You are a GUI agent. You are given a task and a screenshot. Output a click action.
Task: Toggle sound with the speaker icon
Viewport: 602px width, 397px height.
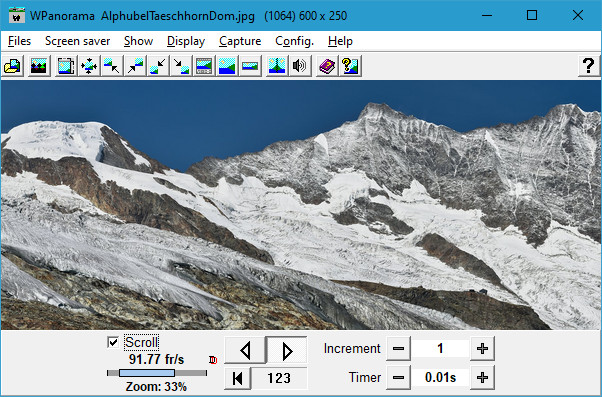(300, 66)
